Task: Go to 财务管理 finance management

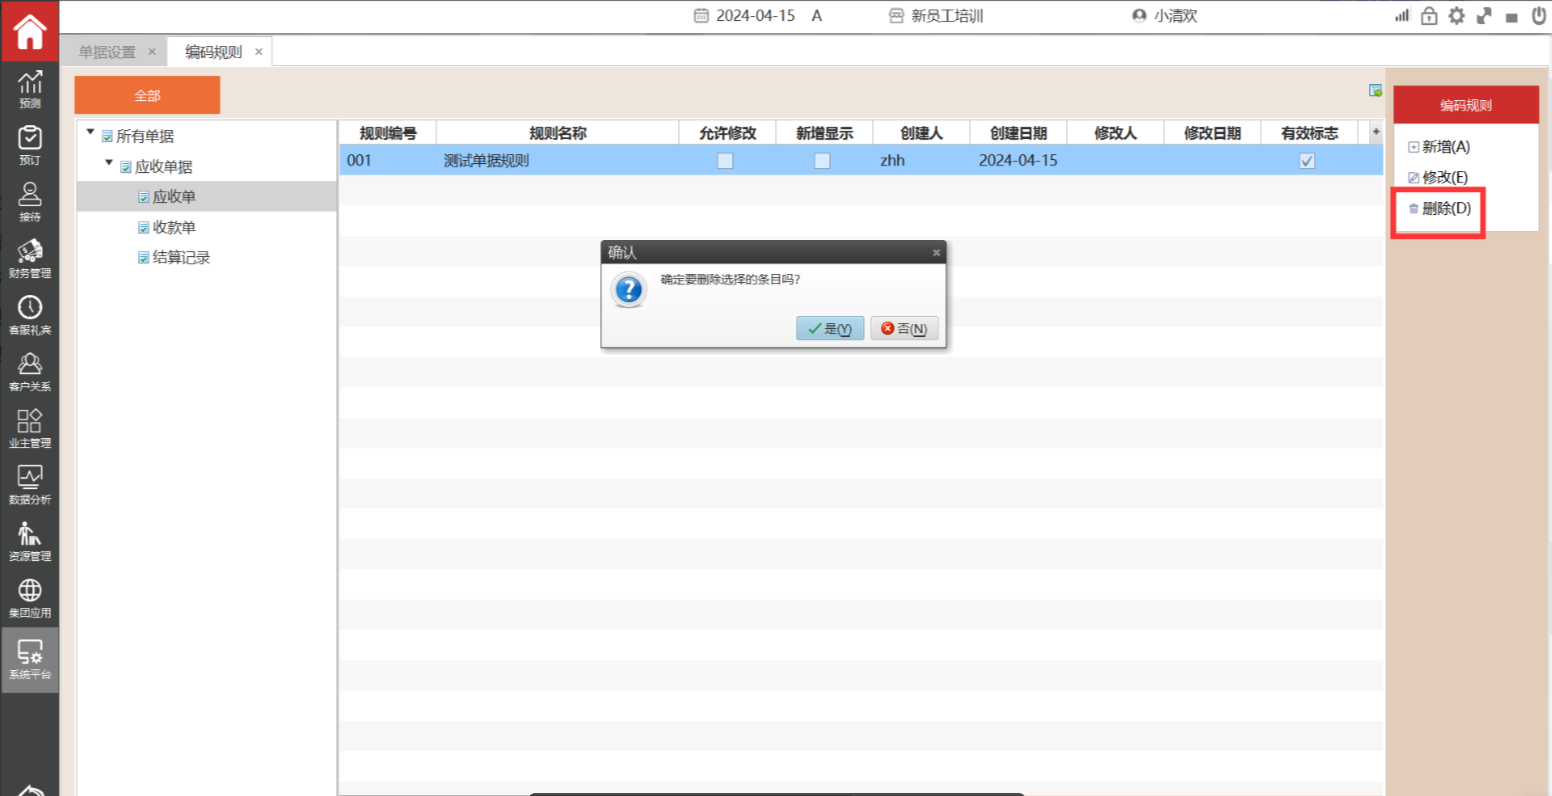Action: [30, 257]
